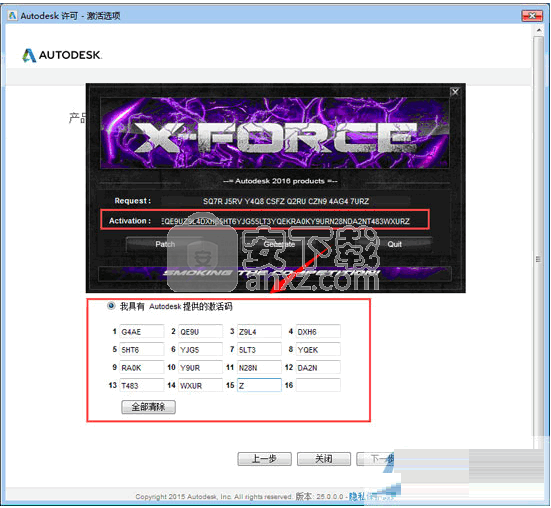Click activation field 14 containing WXUR
551x508 pixels.
[200, 385]
